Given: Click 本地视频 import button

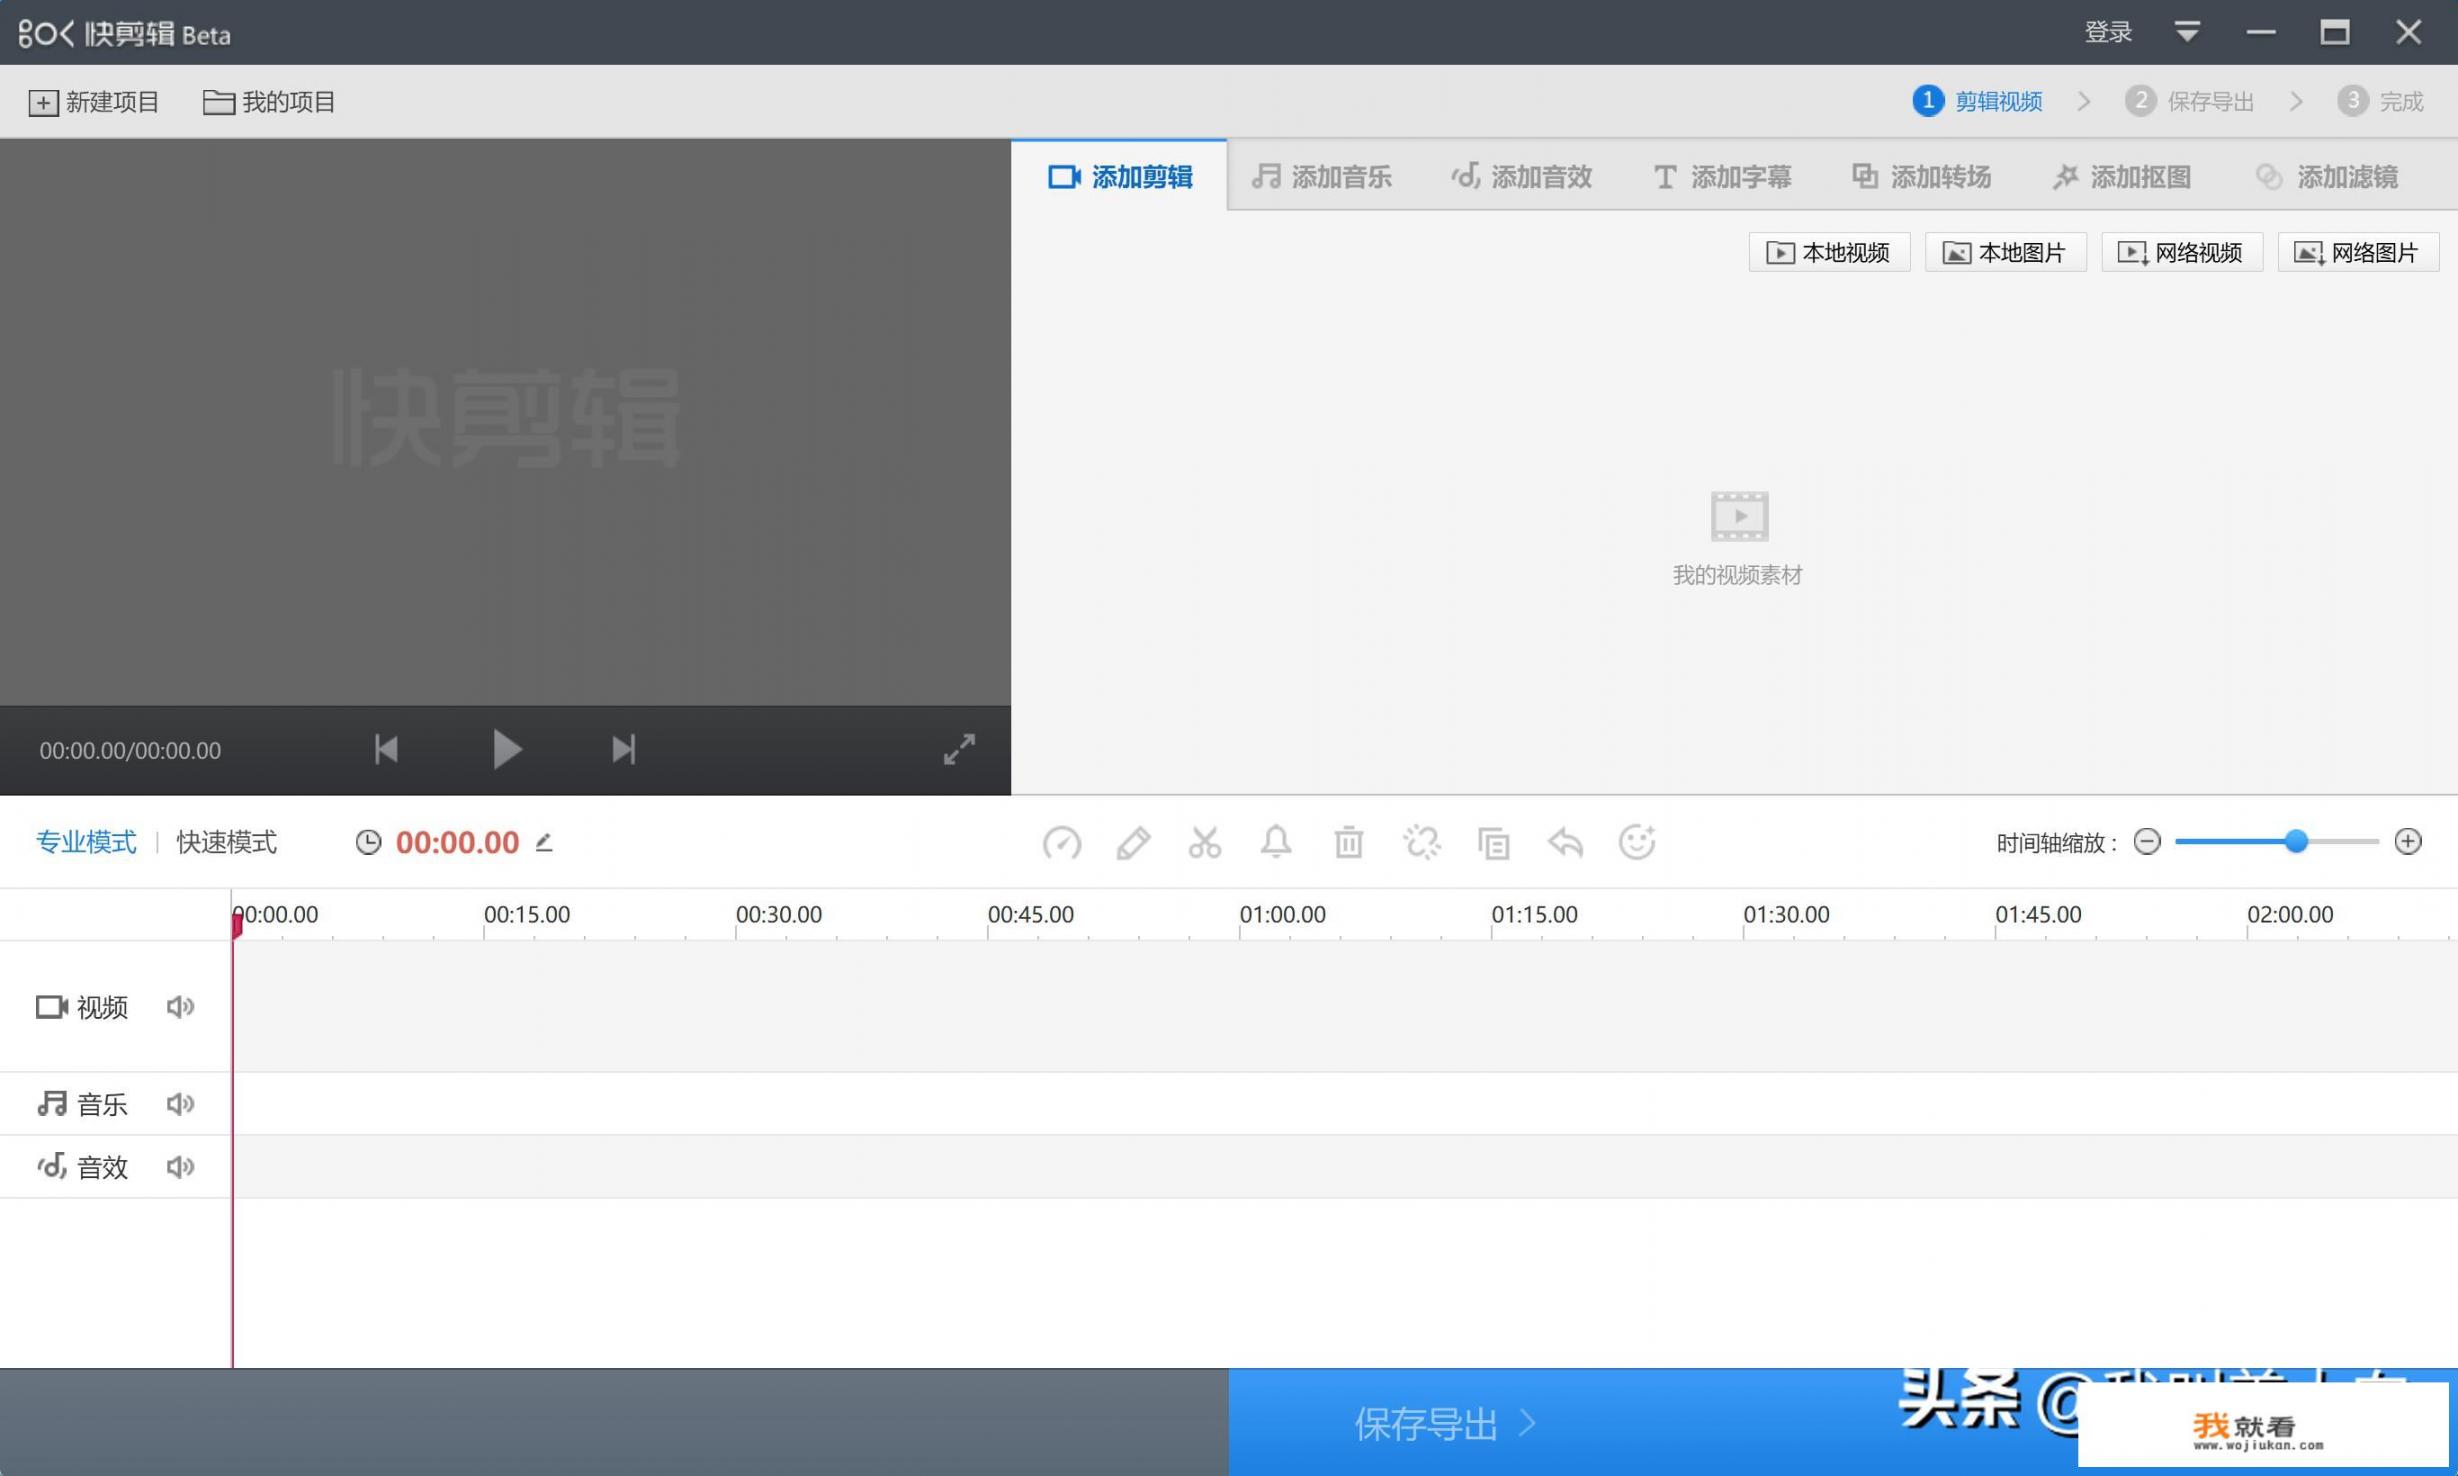Looking at the screenshot, I should [x=1829, y=252].
